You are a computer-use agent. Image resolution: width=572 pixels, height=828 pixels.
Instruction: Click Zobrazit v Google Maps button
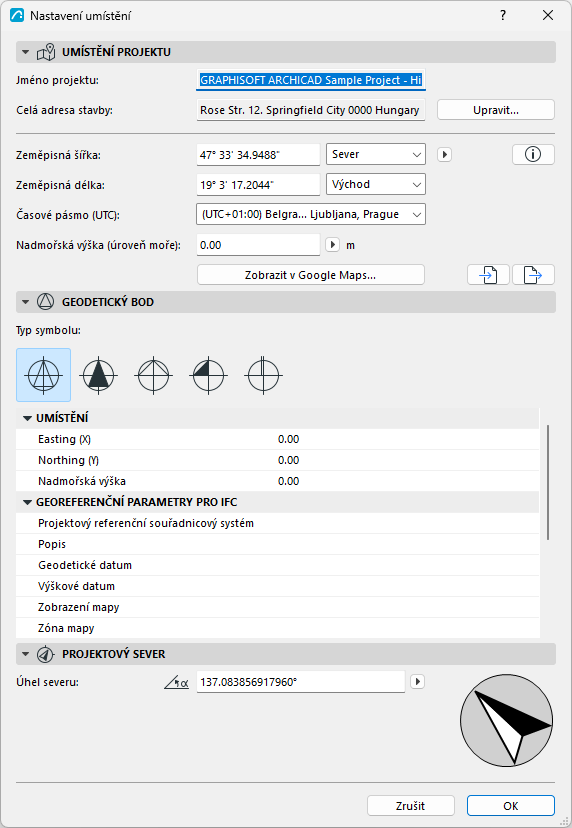click(311, 275)
